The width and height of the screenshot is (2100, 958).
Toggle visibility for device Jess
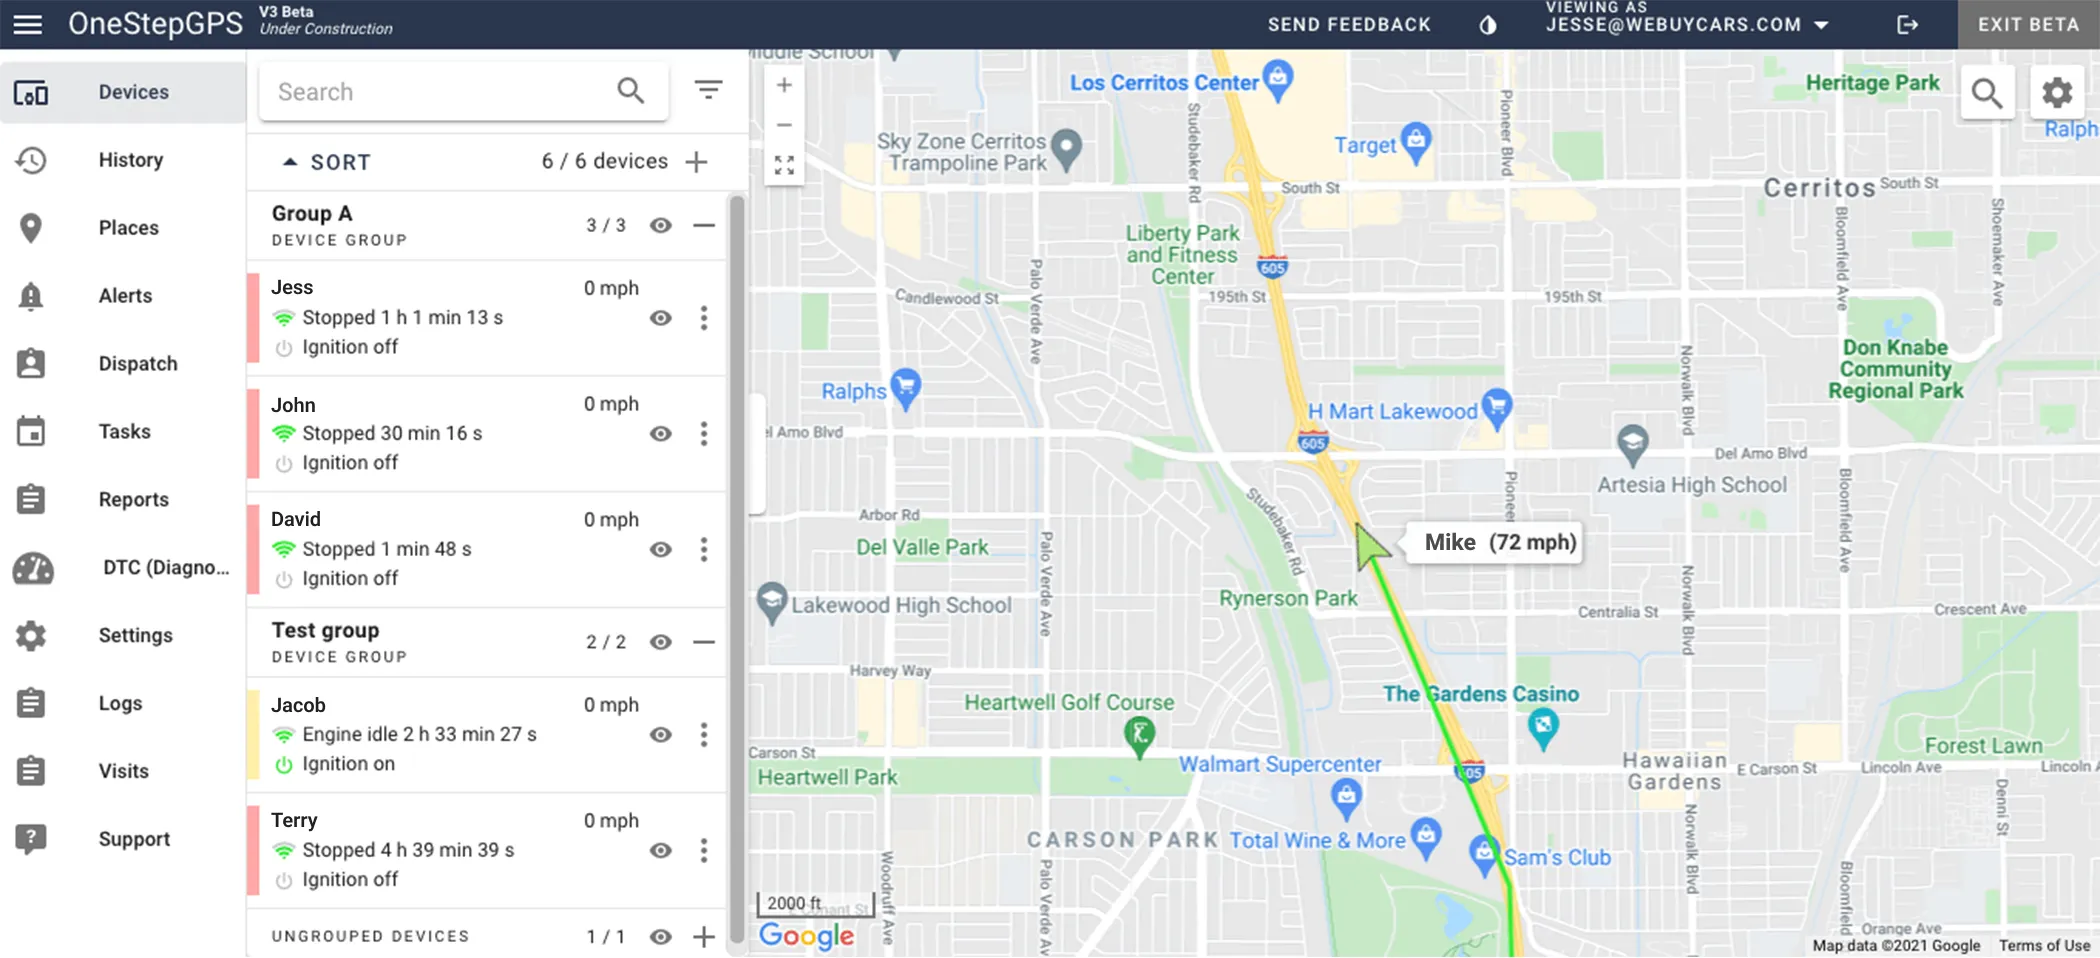pos(660,318)
